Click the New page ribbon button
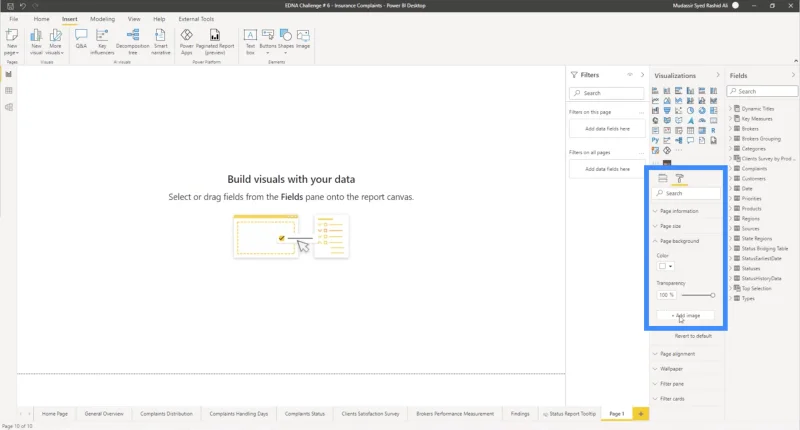Image resolution: width=800 pixels, height=430 pixels. click(x=11, y=42)
